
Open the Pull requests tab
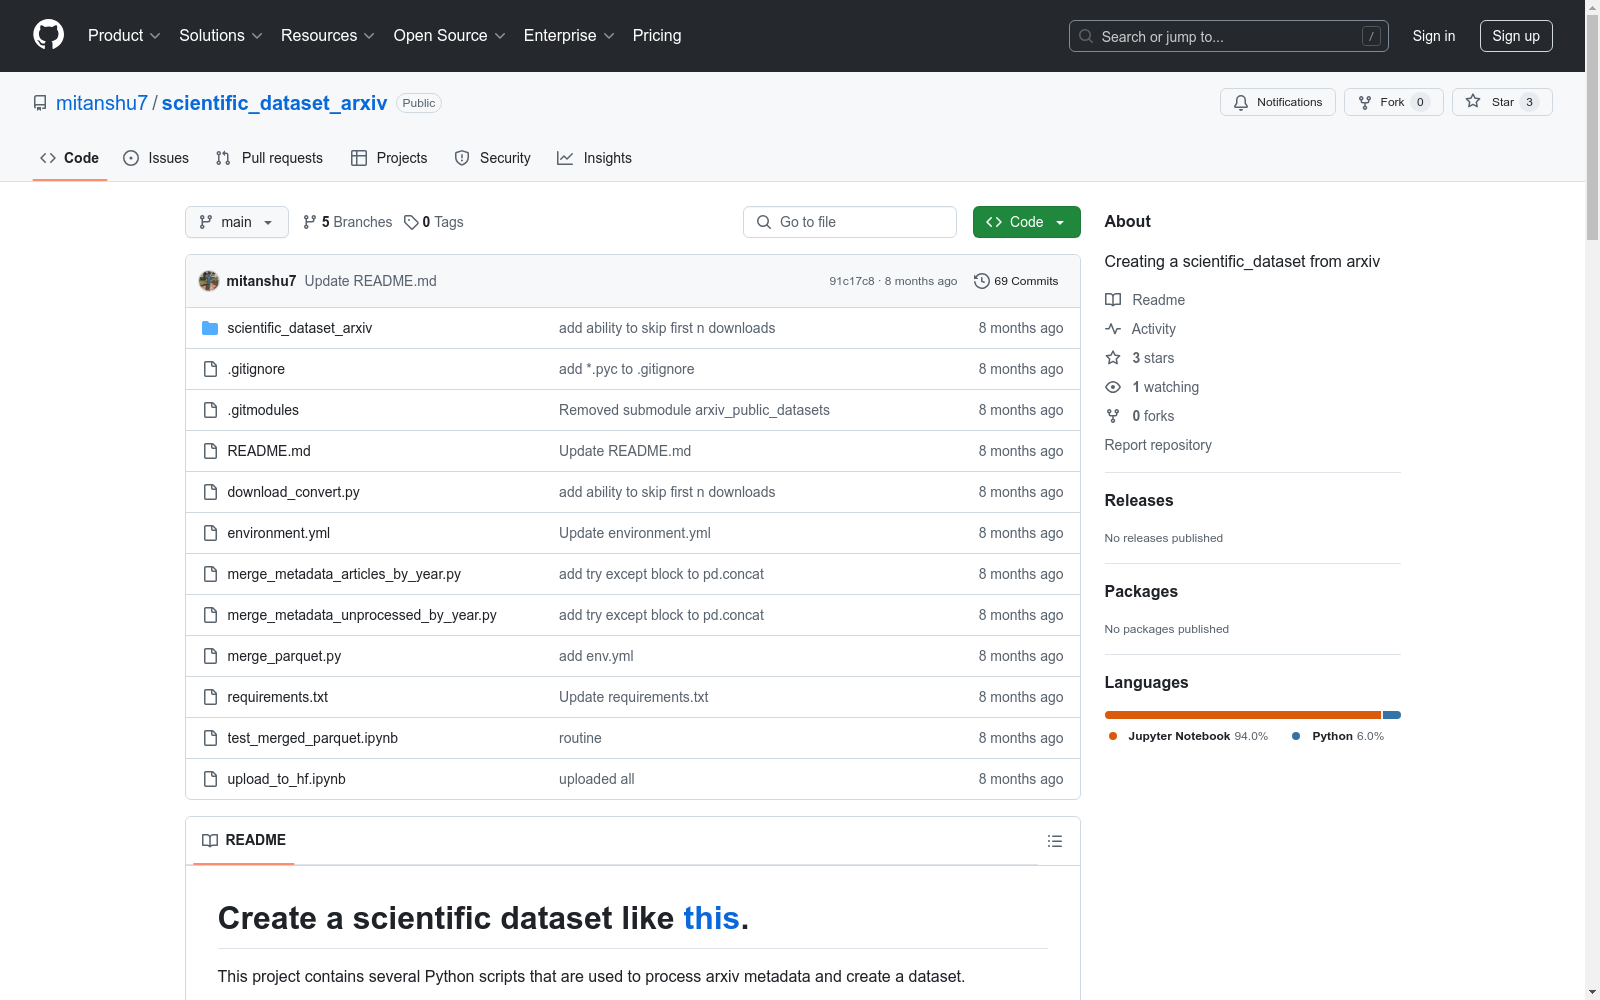tap(269, 158)
